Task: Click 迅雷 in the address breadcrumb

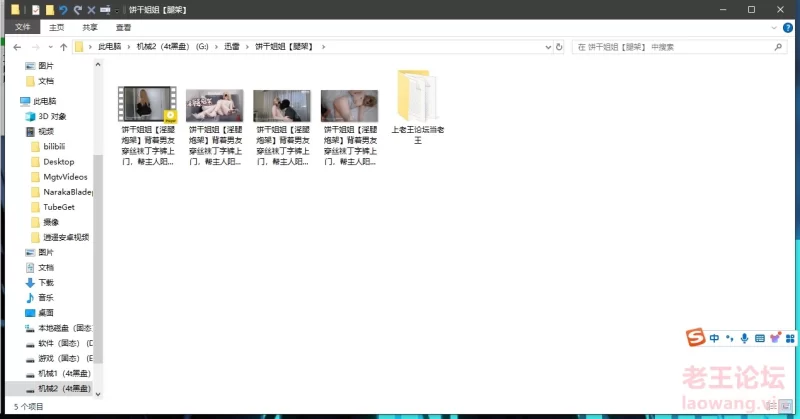Action: click(x=232, y=46)
